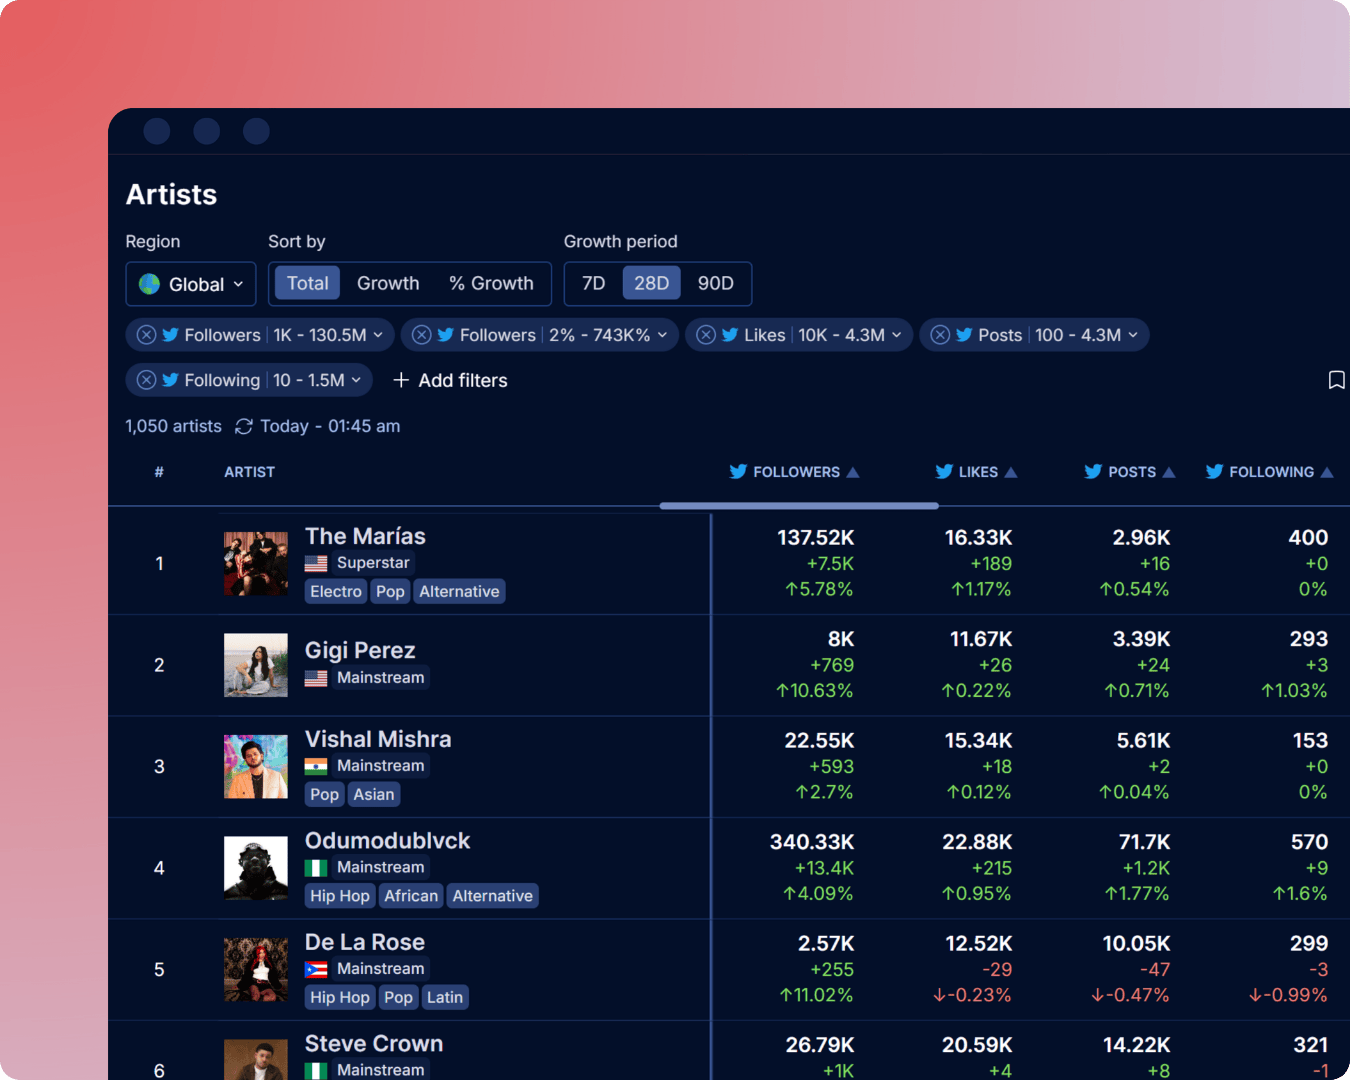This screenshot has width=1350, height=1080.
Task: Click the Add filters button
Action: point(450,380)
